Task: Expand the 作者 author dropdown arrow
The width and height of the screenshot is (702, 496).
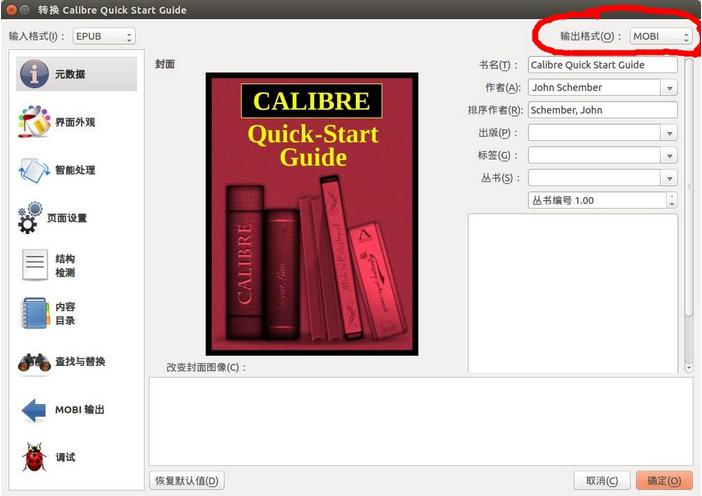Action: (x=669, y=88)
